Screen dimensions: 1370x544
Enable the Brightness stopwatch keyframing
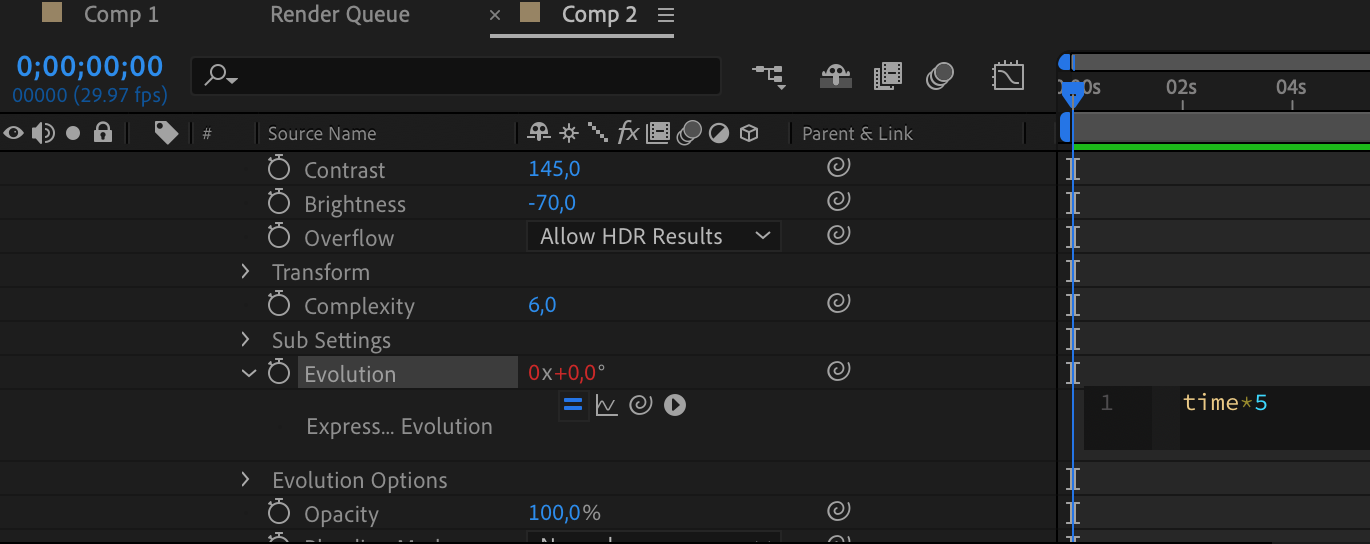click(279, 203)
